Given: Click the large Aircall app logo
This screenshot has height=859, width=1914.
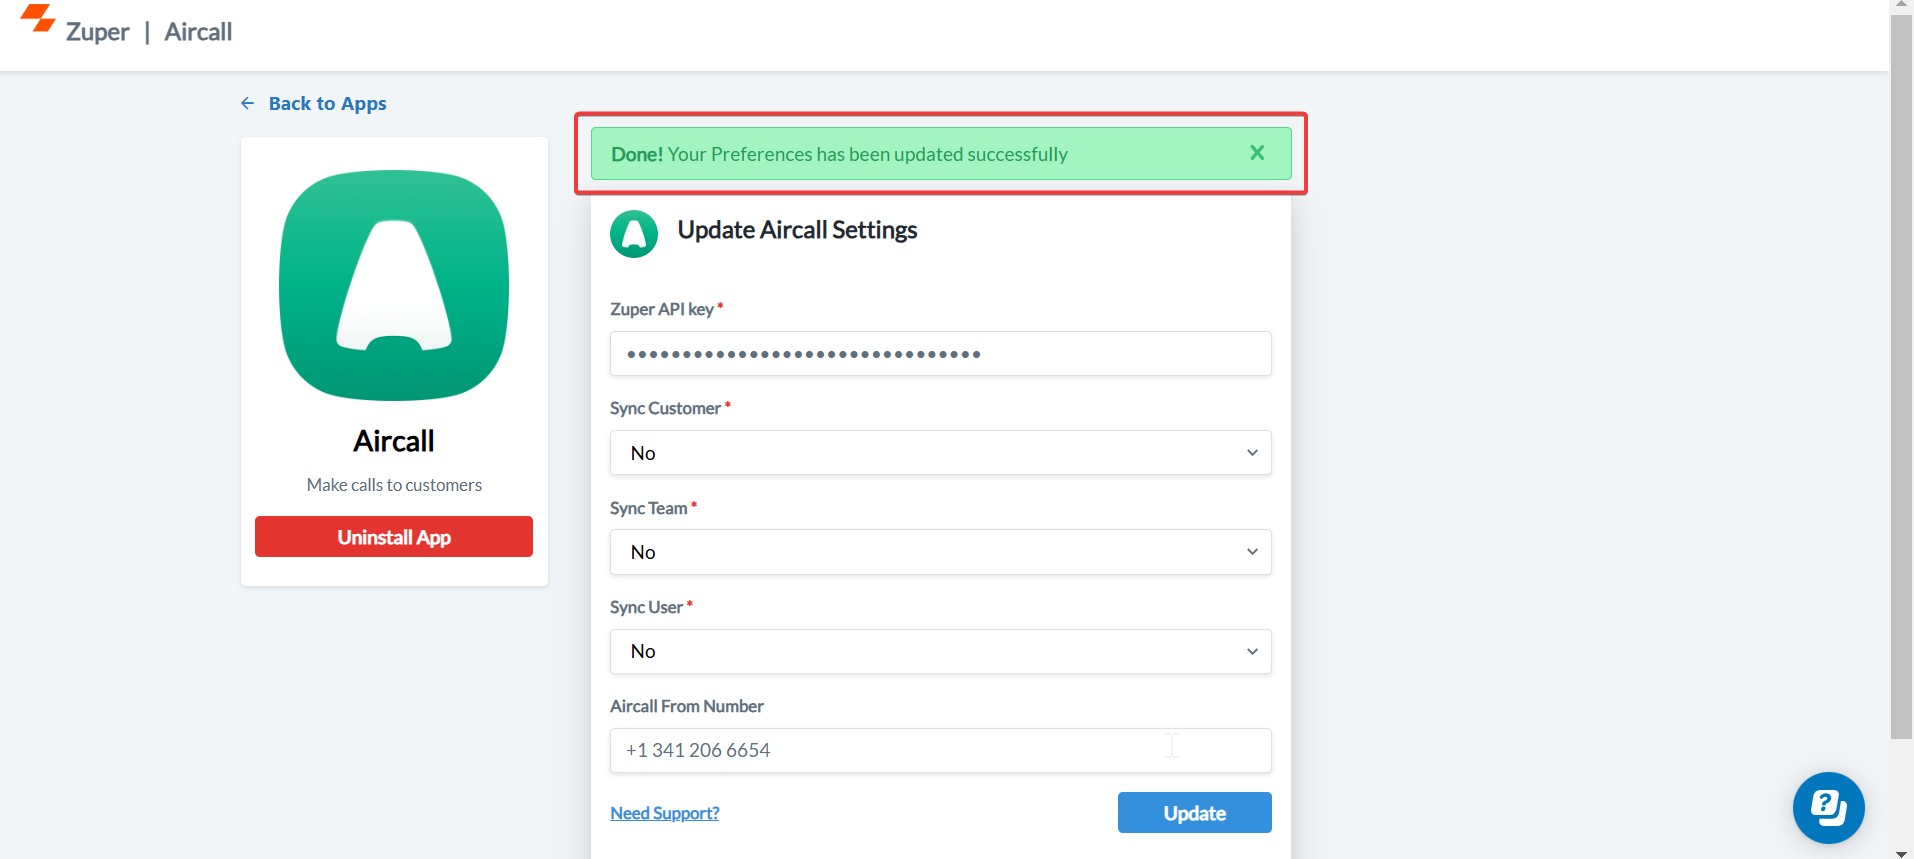Looking at the screenshot, I should click(394, 285).
